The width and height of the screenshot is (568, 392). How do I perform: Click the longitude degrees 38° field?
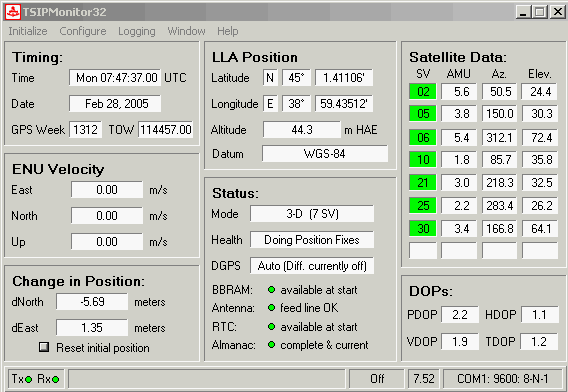tap(296, 104)
